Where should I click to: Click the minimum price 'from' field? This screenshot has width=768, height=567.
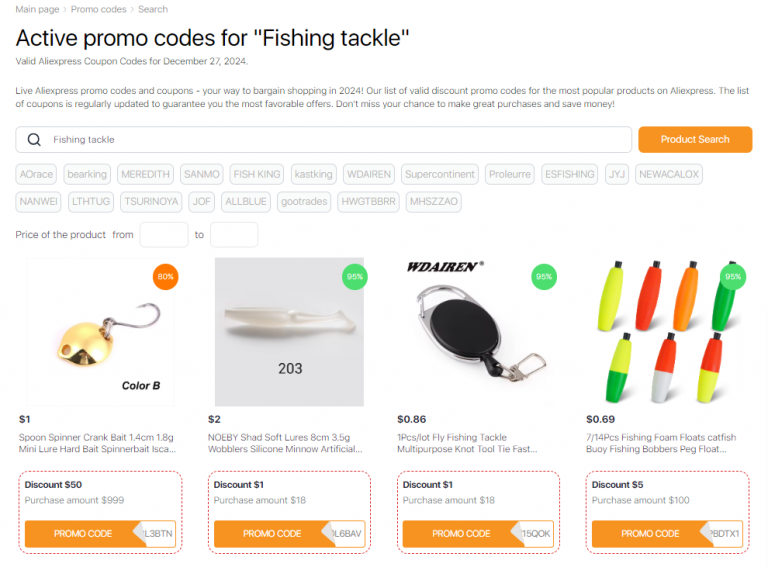pyautogui.click(x=164, y=235)
